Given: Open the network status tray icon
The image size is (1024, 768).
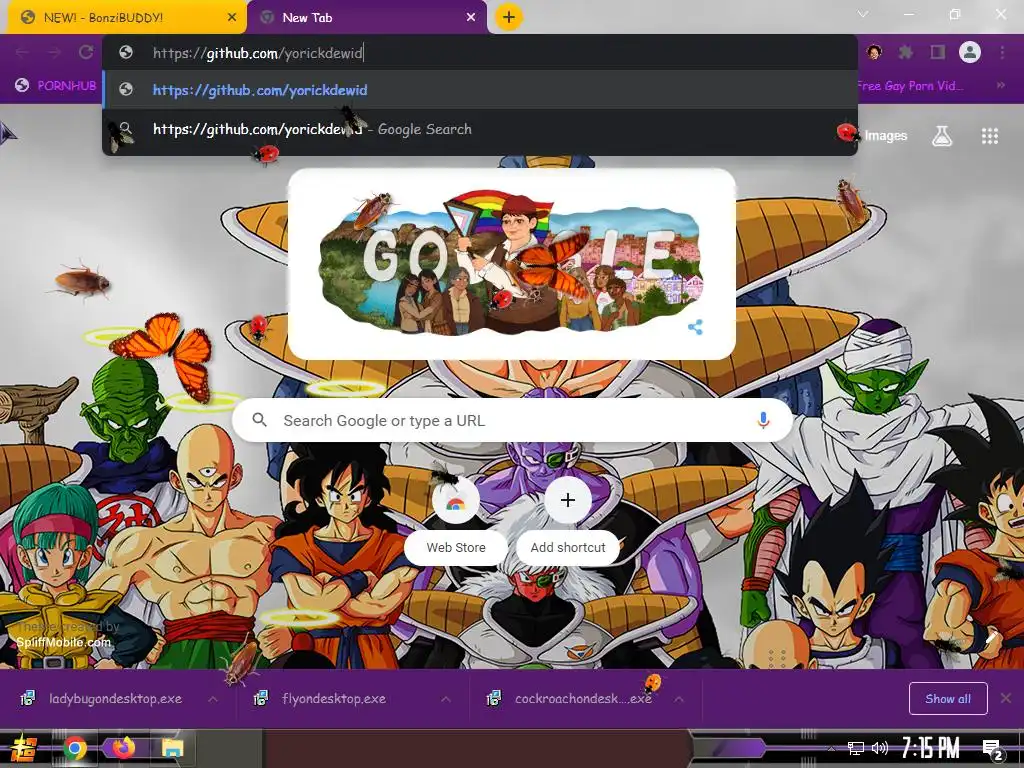Looking at the screenshot, I should (x=855, y=748).
